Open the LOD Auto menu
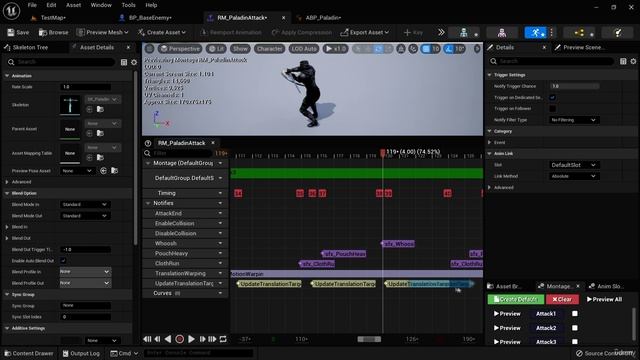The image size is (640, 360). (304, 49)
